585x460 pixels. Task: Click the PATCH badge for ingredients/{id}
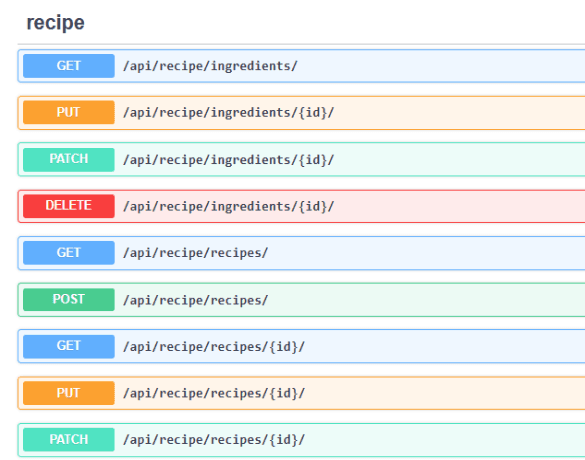[69, 160]
